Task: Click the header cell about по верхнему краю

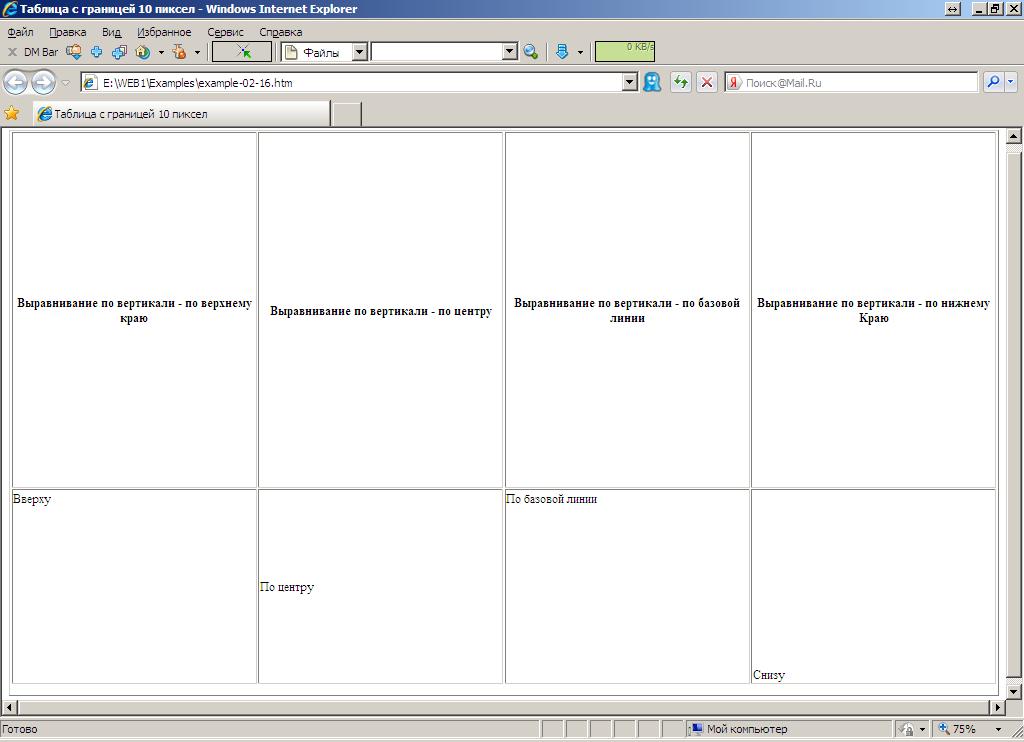Action: tap(135, 310)
